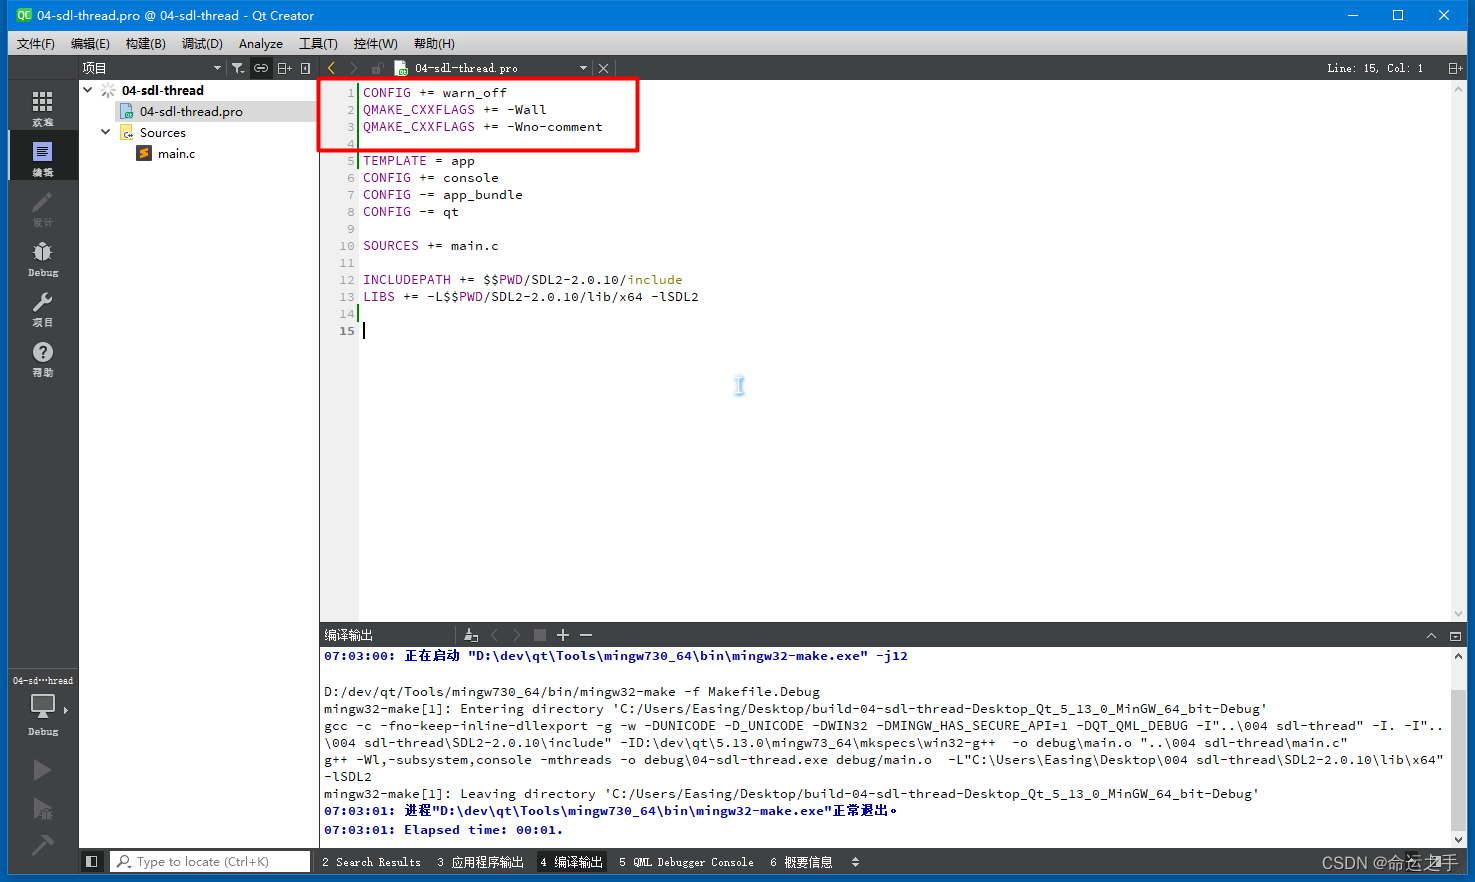
Task: Click the INCLUDEPATH line in editor
Action: pyautogui.click(x=522, y=280)
